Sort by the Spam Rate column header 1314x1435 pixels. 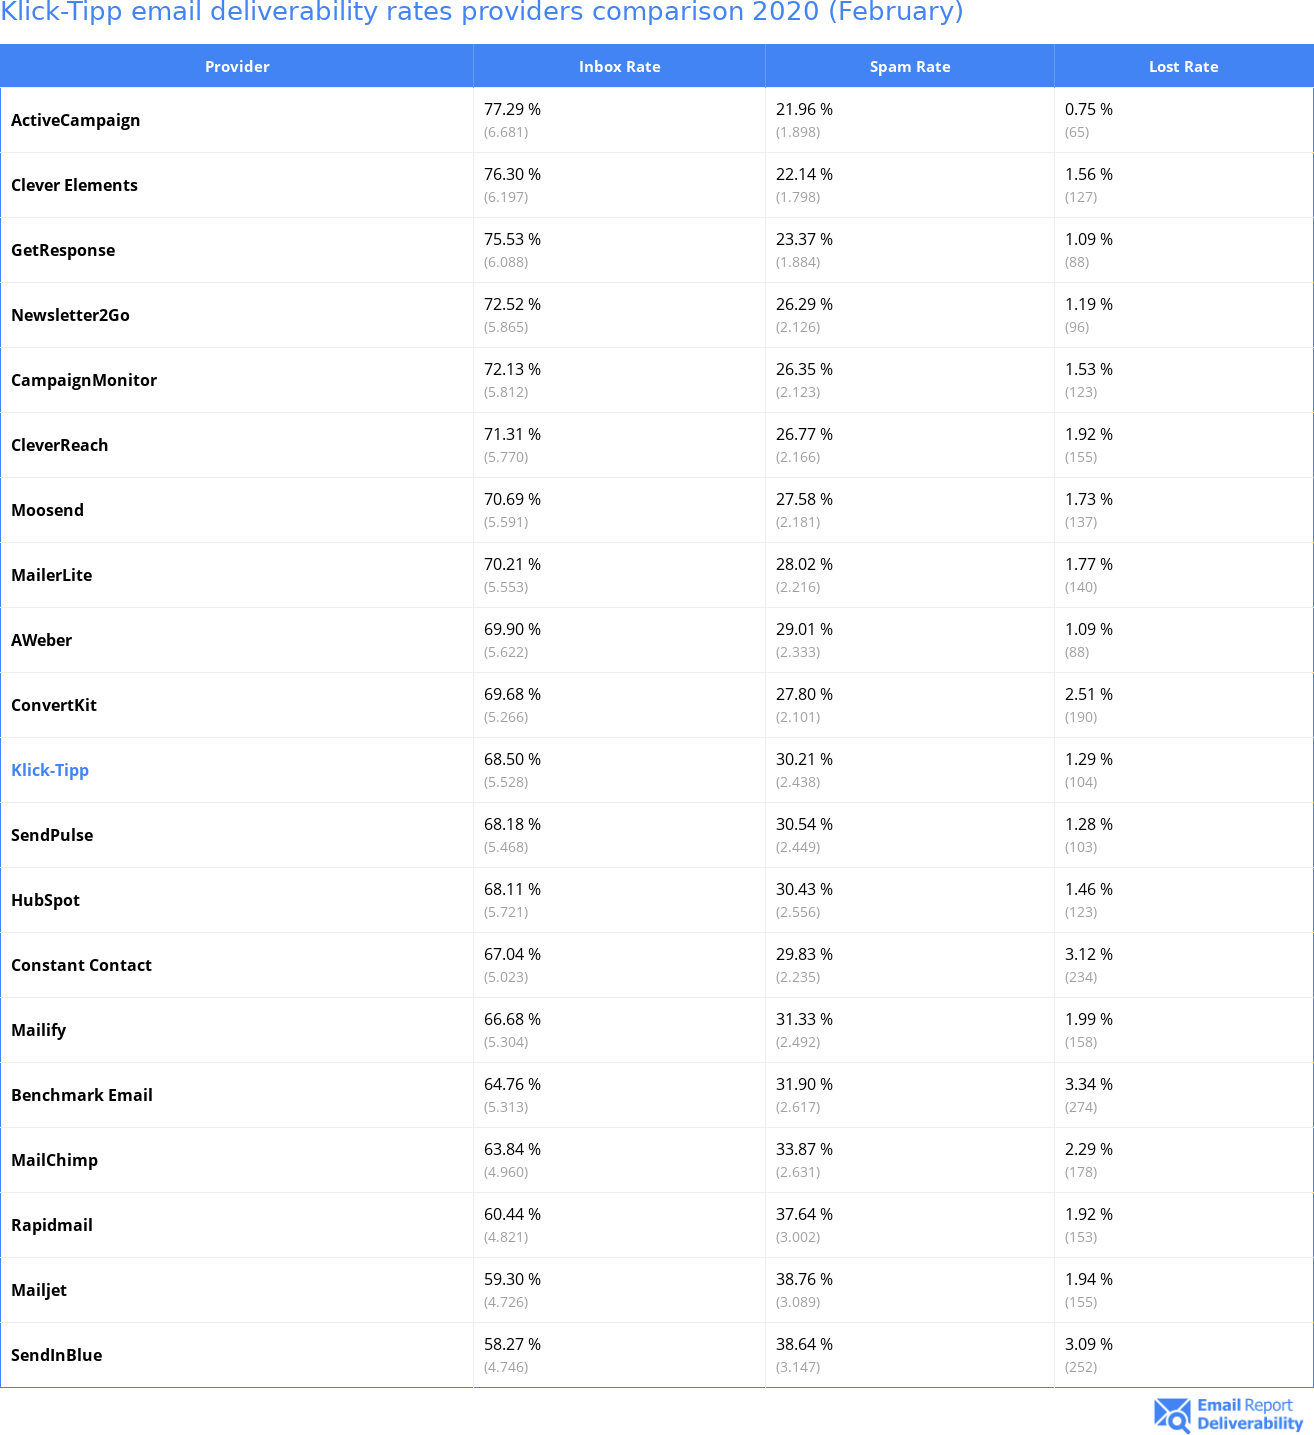click(x=909, y=67)
